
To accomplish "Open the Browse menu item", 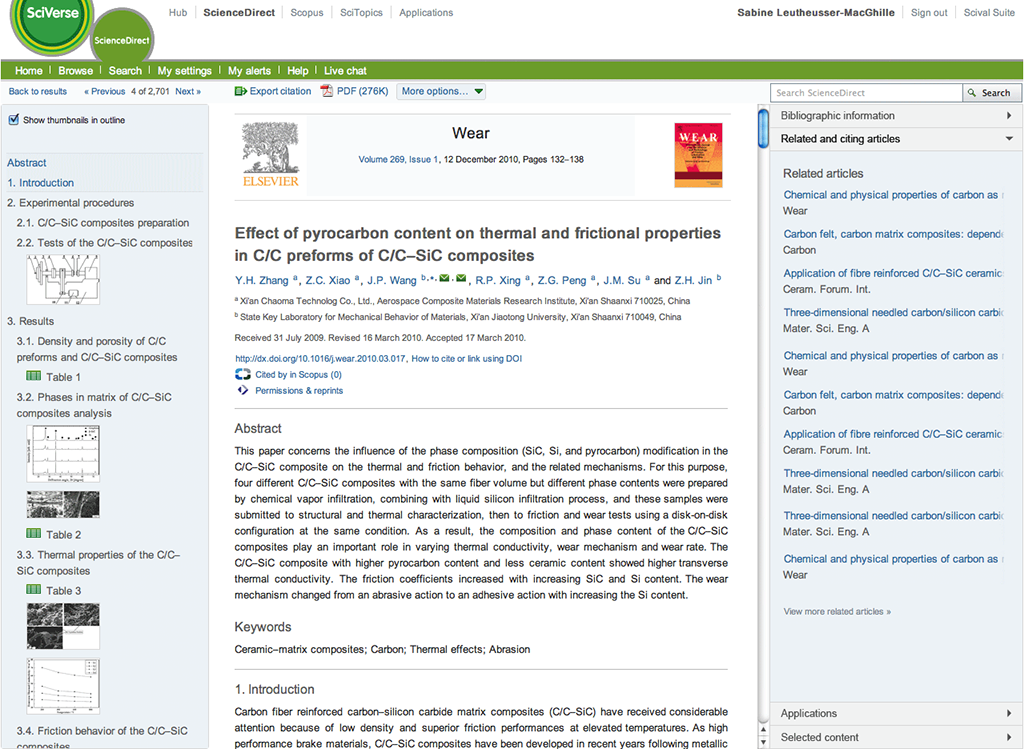I will 76,71.
